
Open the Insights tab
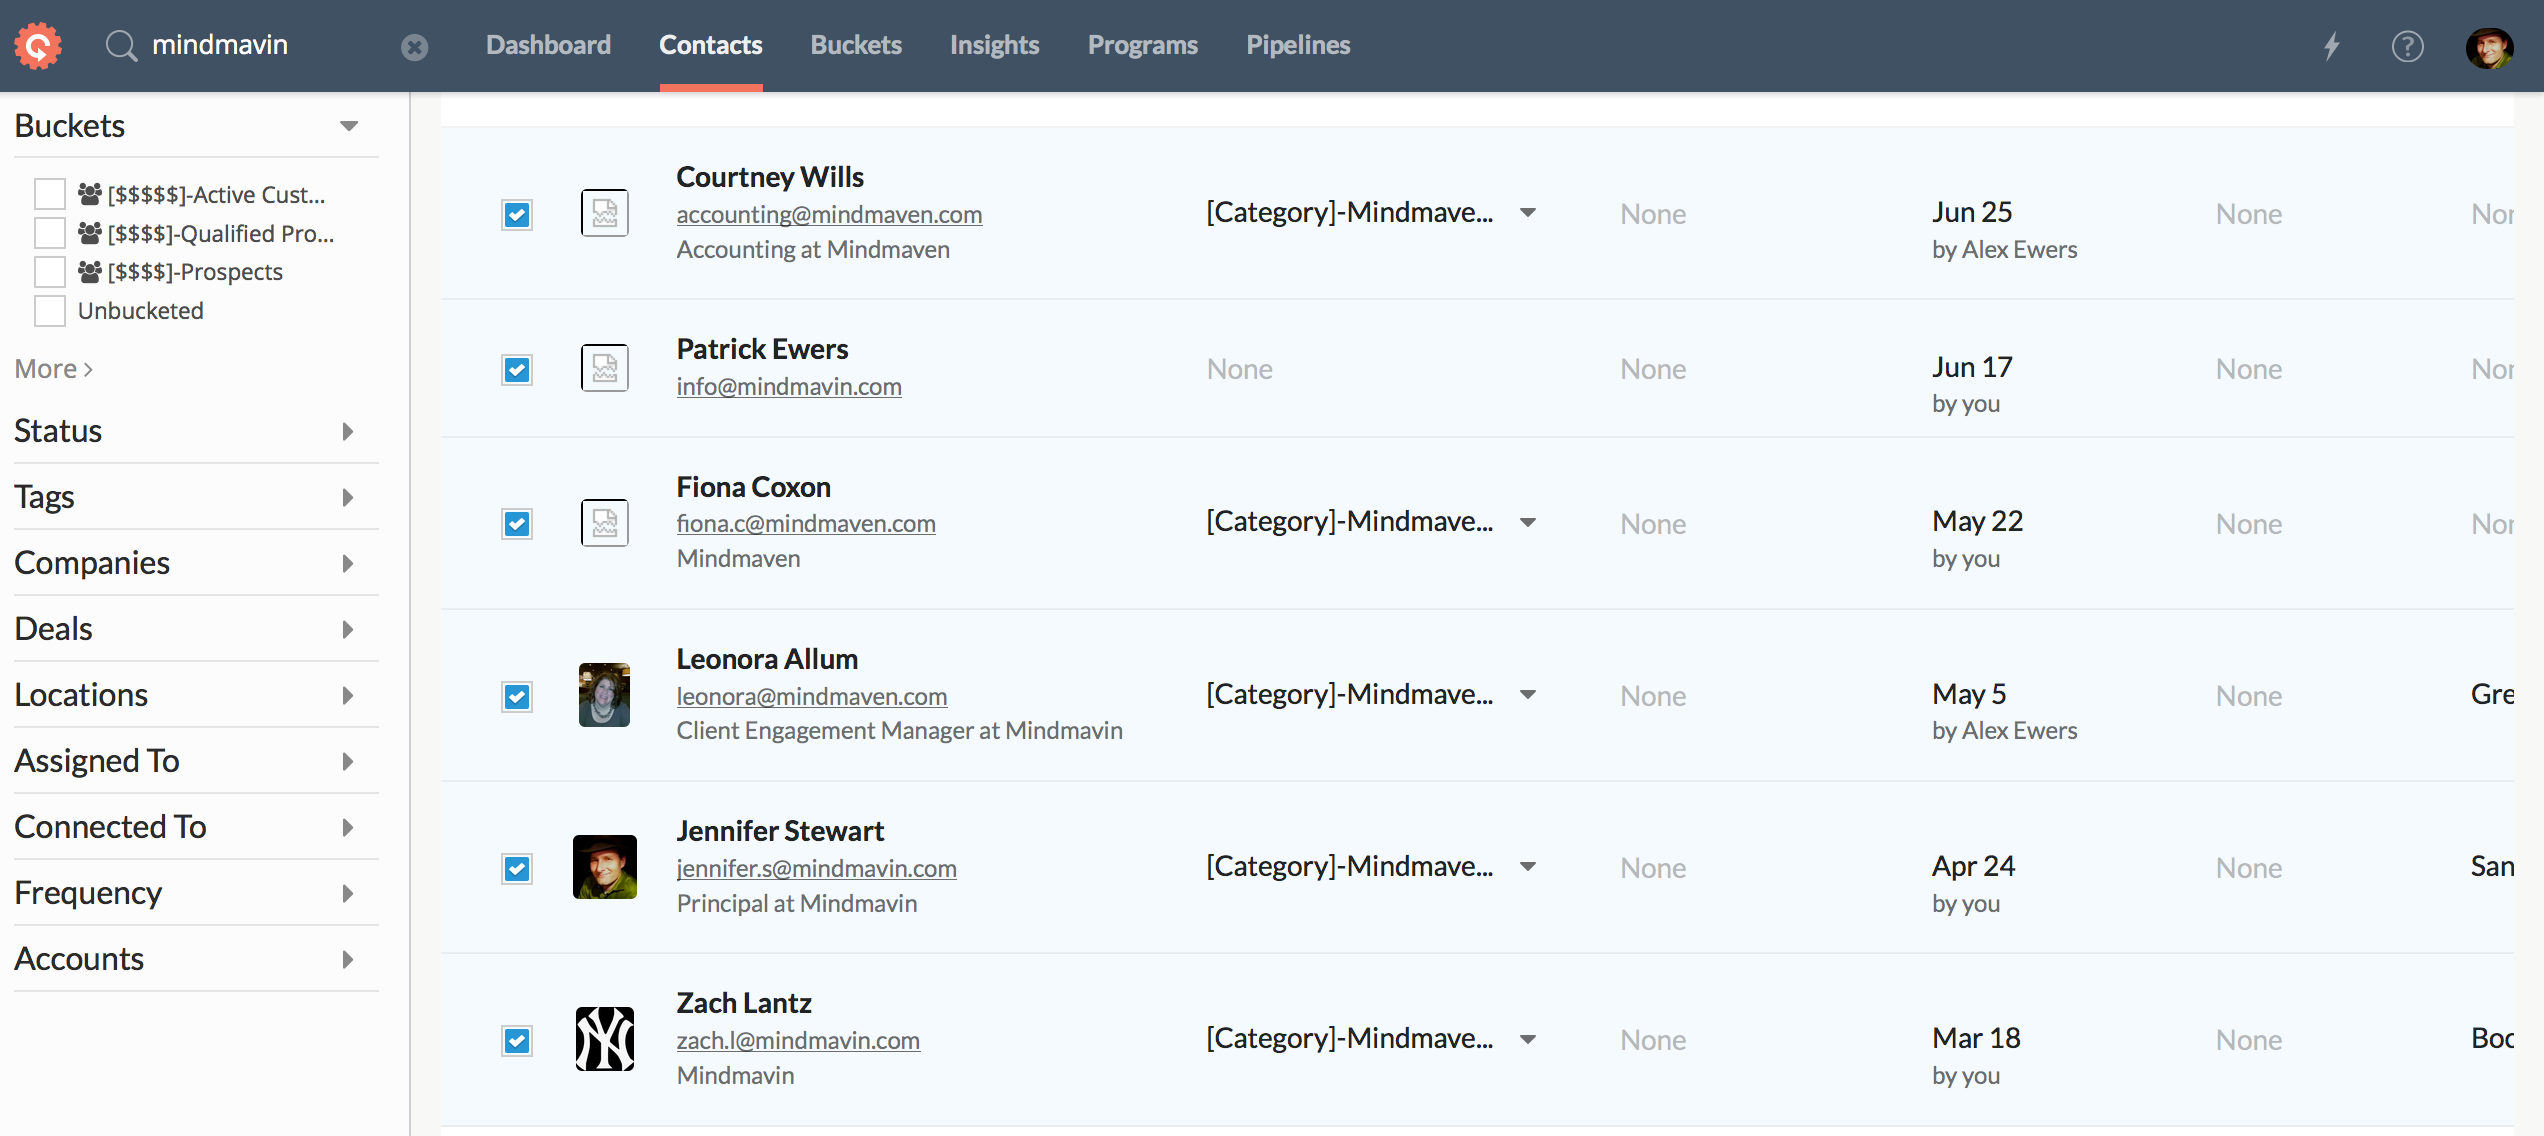[x=995, y=45]
